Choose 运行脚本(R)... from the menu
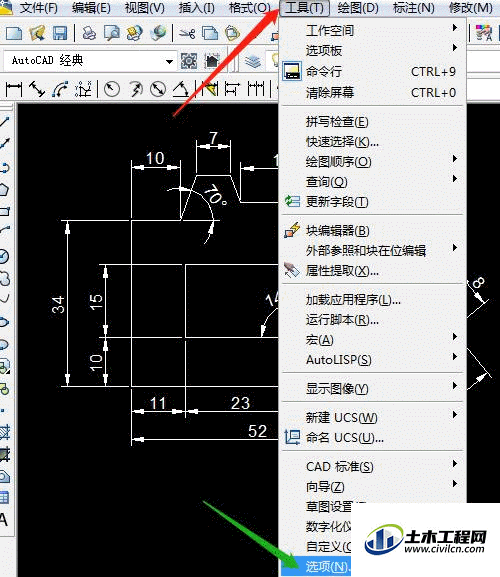The image size is (500, 577). [x=373, y=320]
